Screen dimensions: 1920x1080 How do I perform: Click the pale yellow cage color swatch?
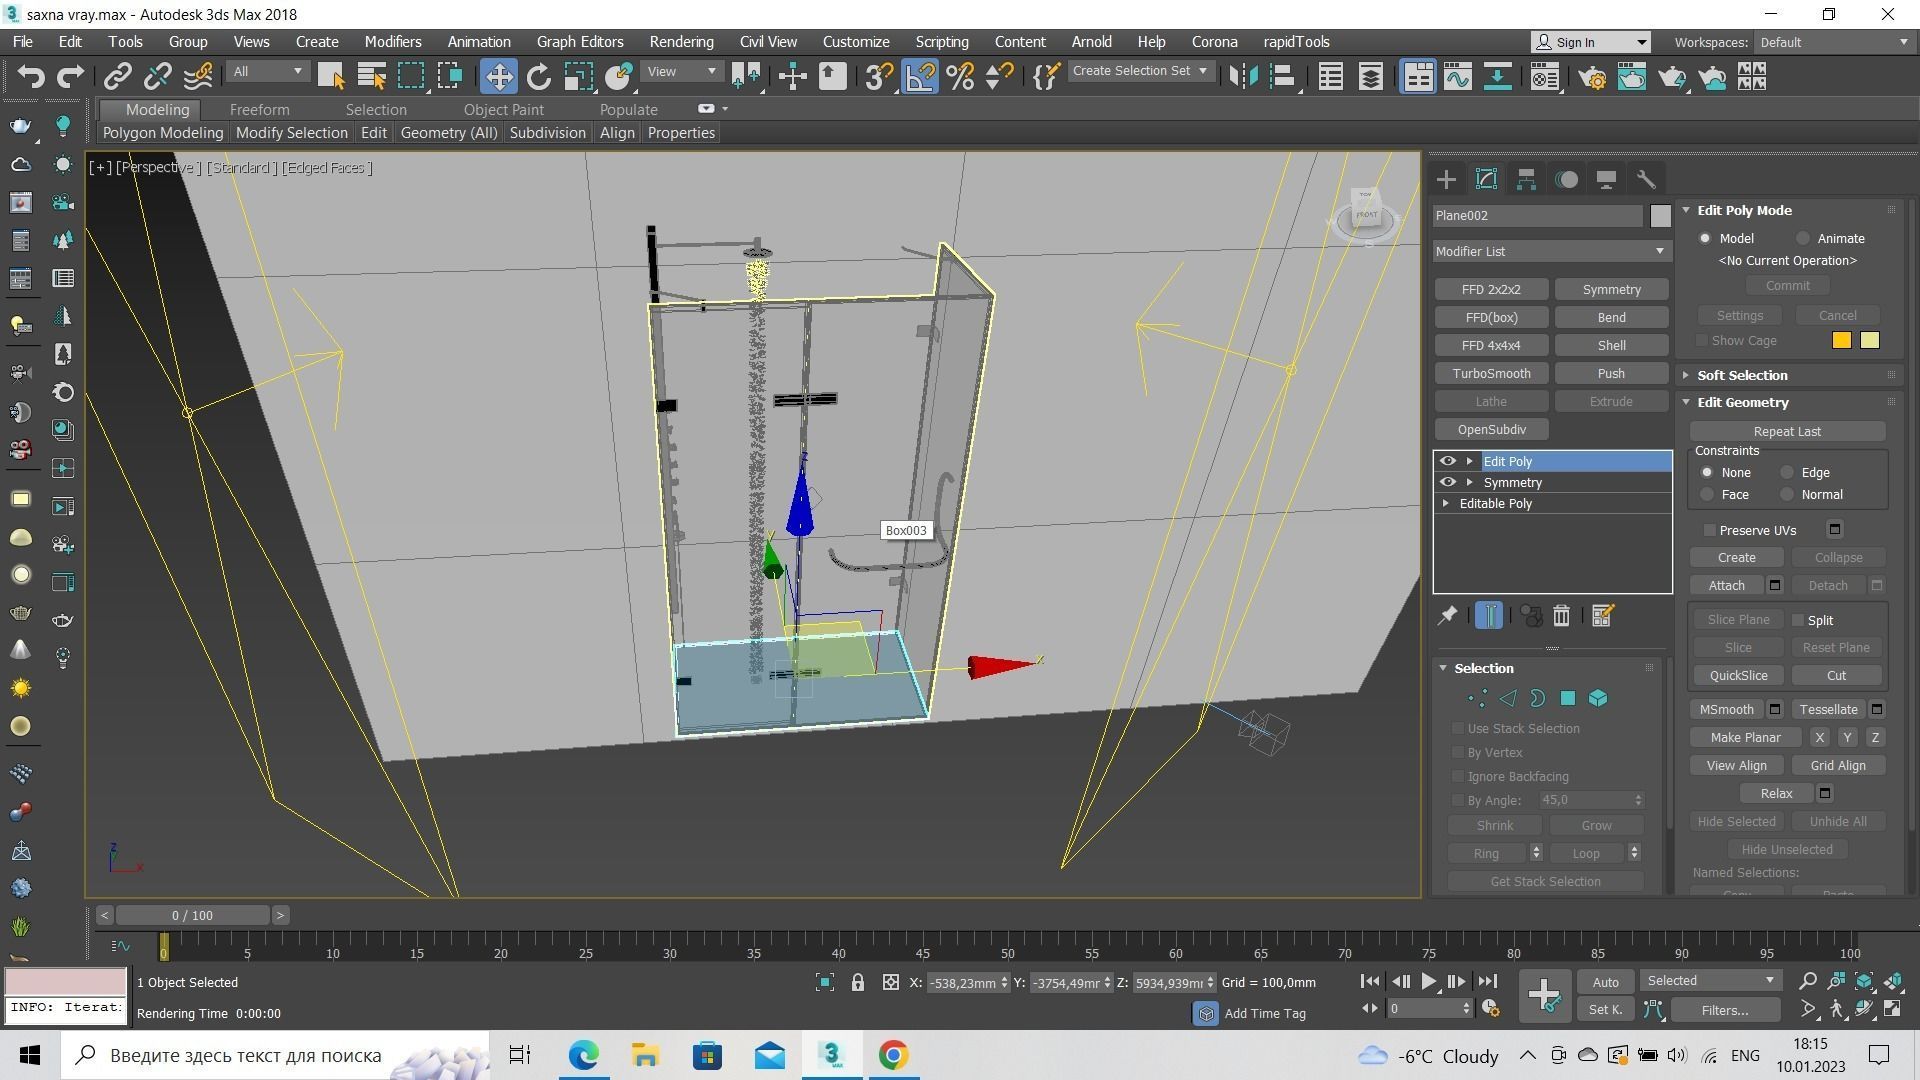pos(1869,340)
